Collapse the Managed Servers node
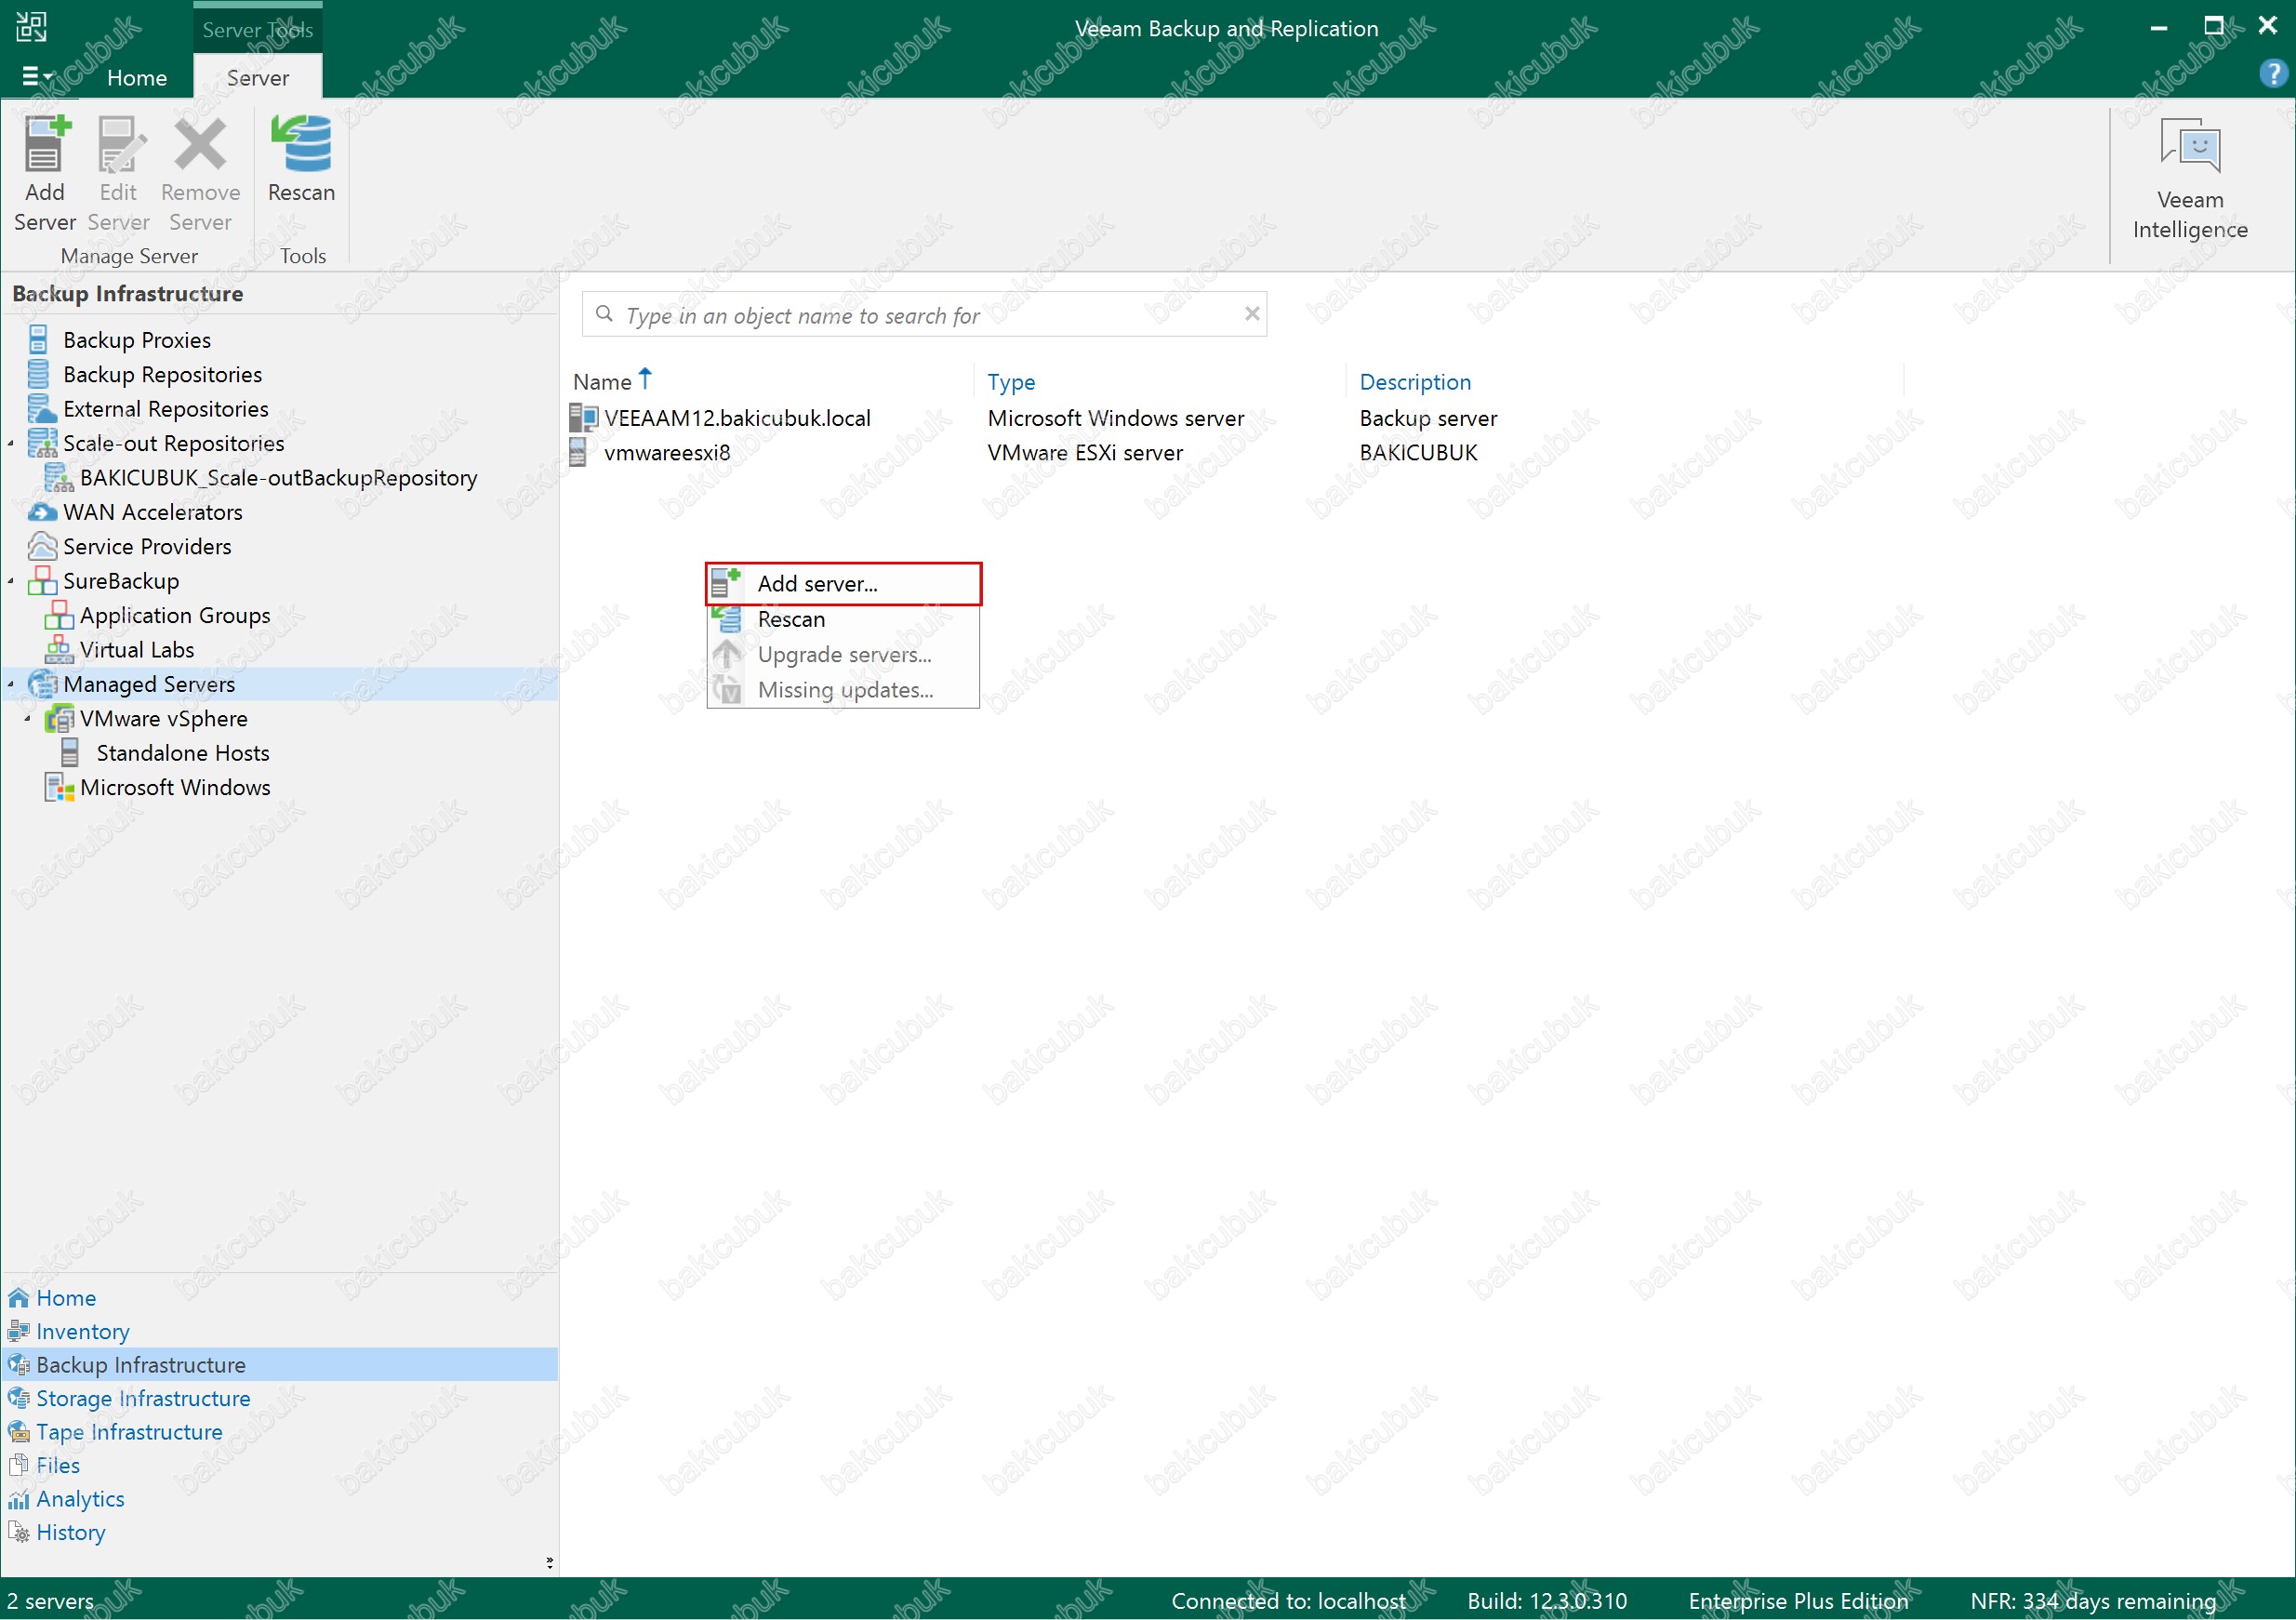Image resolution: width=2296 pixels, height=1620 pixels. pos(11,684)
